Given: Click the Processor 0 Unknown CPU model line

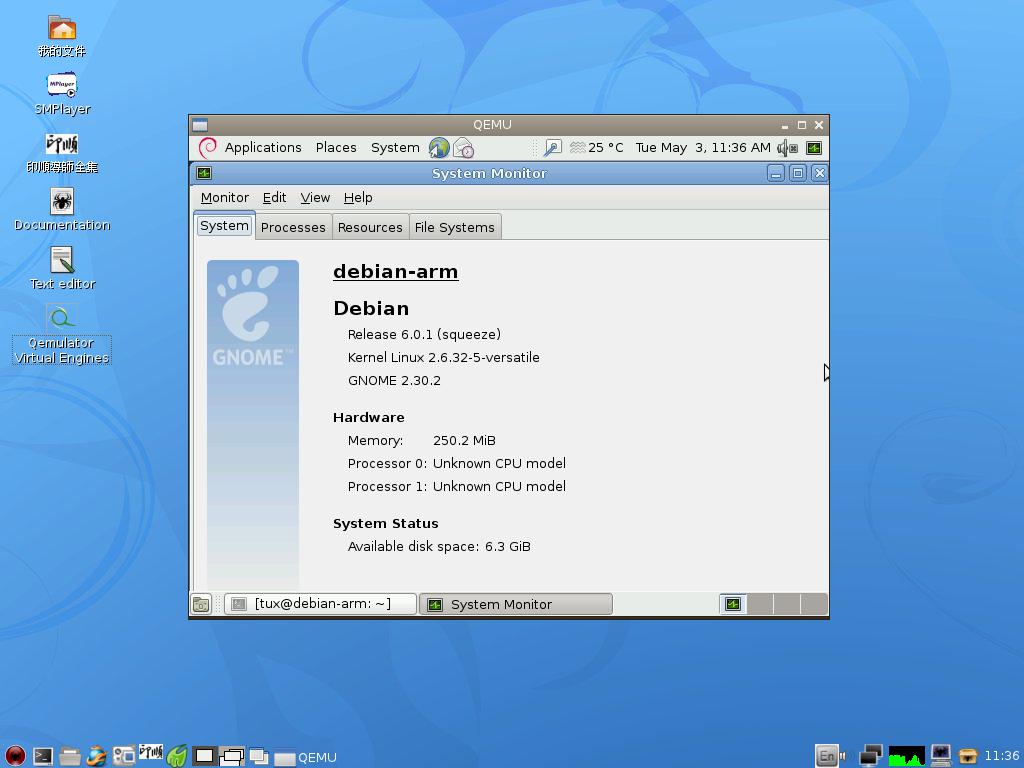Looking at the screenshot, I should (x=456, y=464).
